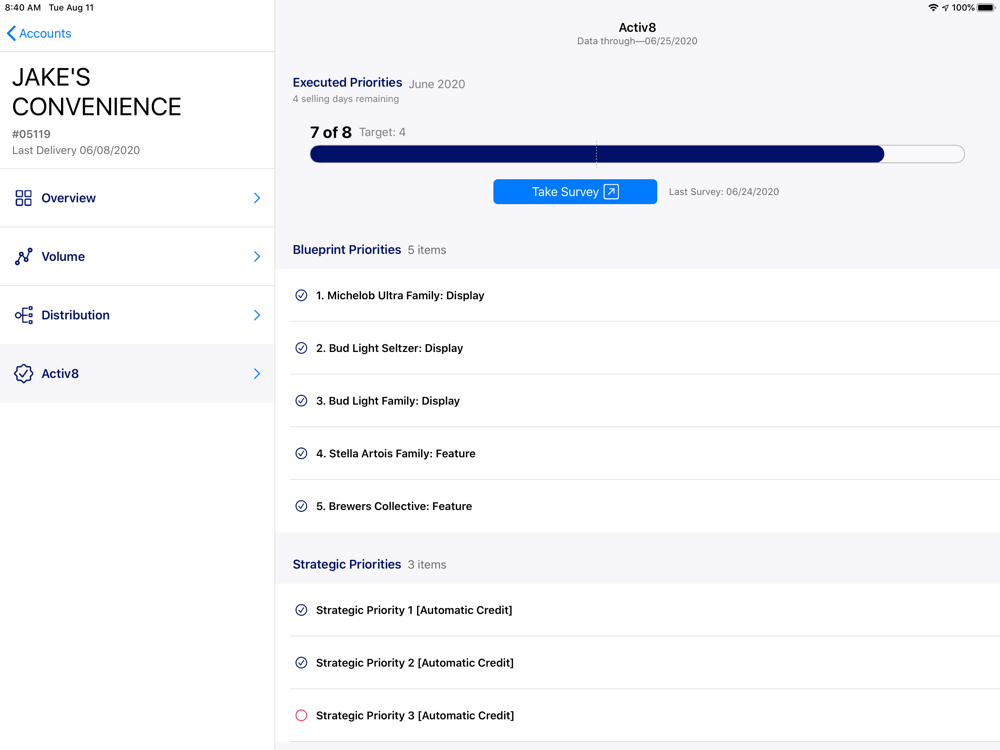Toggle the Stella Artois Family: Feature checkmark
The width and height of the screenshot is (1000, 750).
coord(301,453)
